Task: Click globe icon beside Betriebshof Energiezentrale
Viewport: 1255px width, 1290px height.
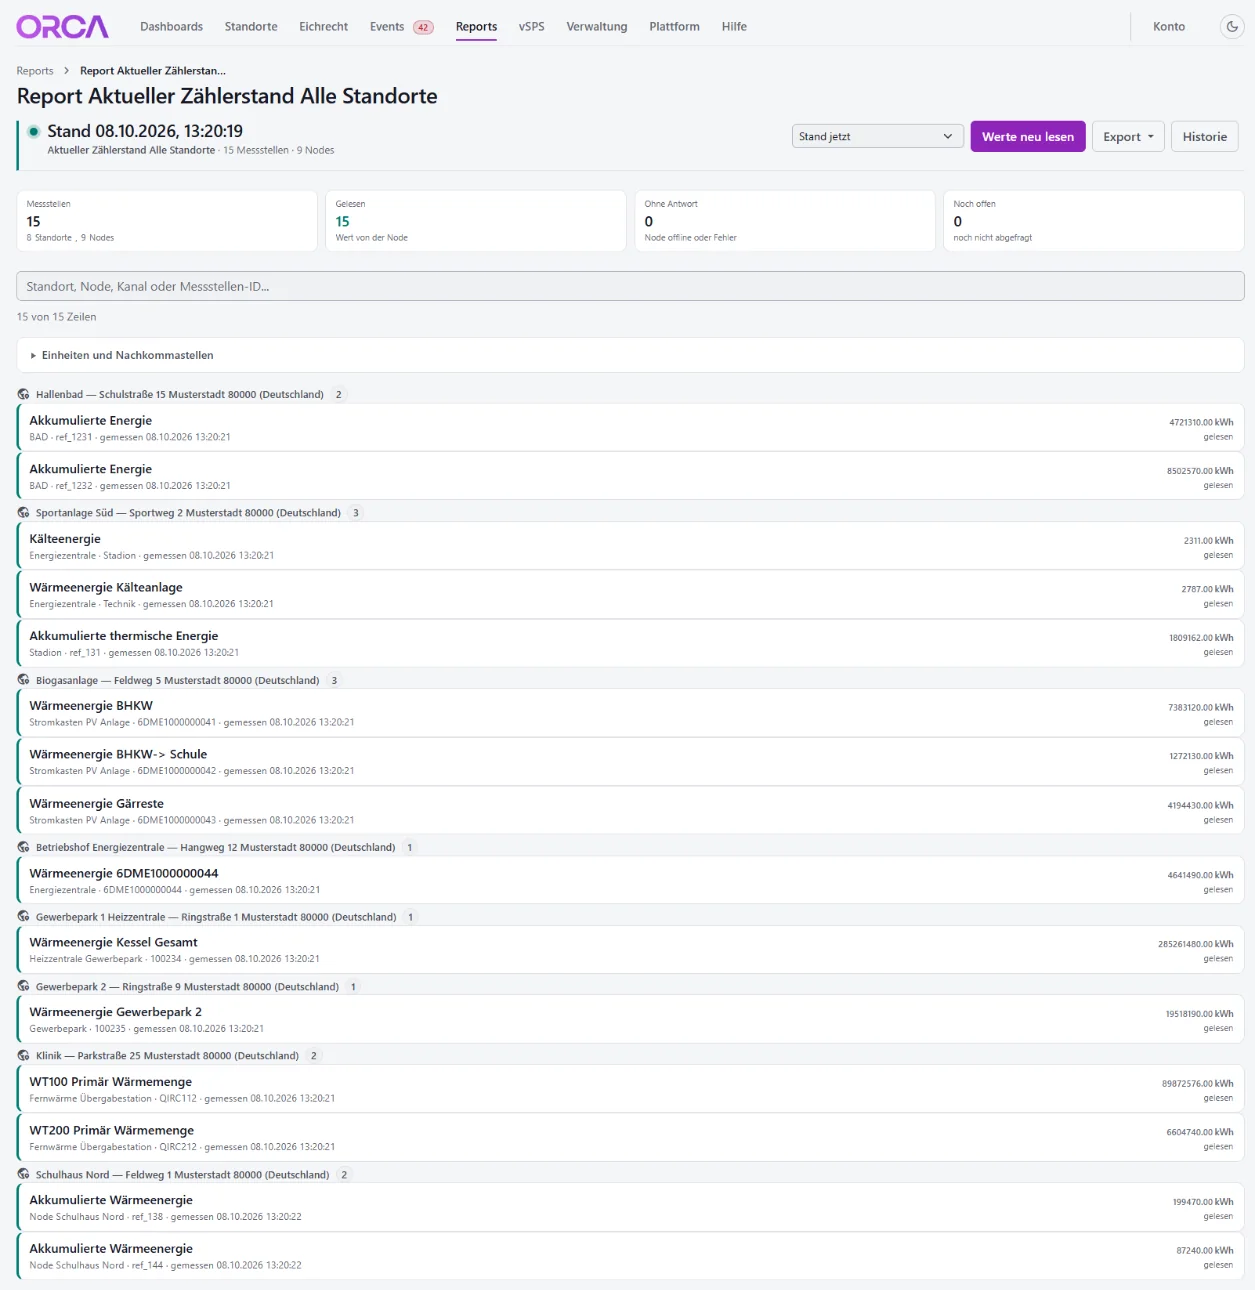Action: (x=23, y=848)
